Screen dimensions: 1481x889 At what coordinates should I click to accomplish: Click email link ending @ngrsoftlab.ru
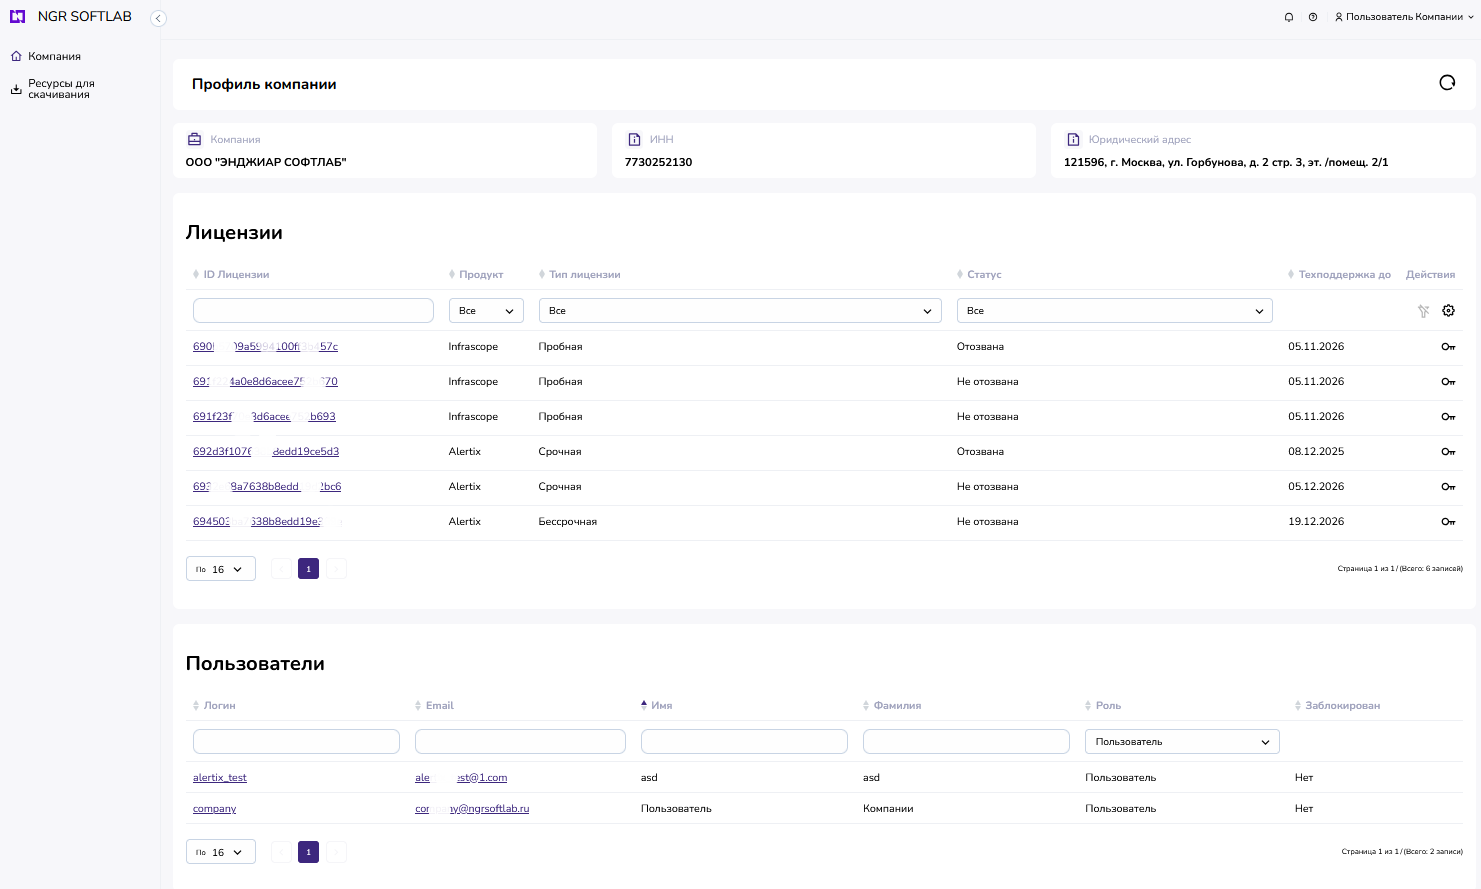click(x=472, y=809)
